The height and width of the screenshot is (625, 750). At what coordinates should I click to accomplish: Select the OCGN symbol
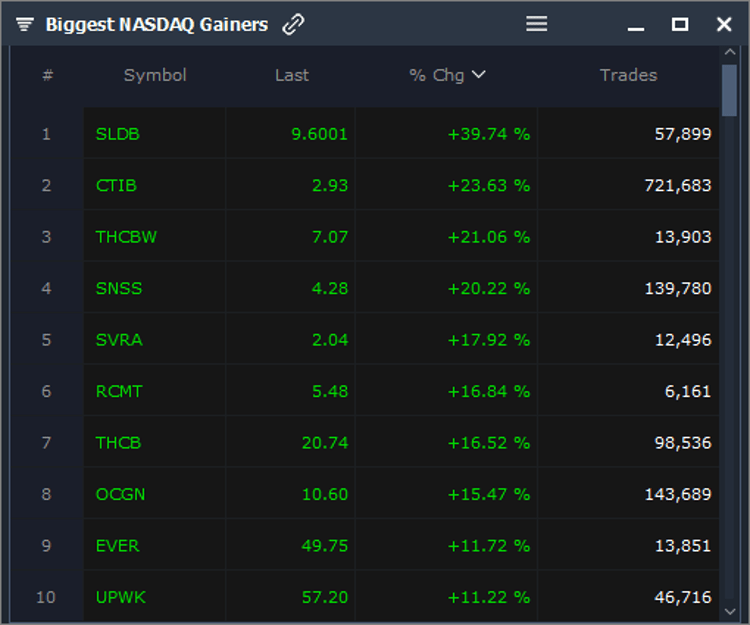(121, 494)
